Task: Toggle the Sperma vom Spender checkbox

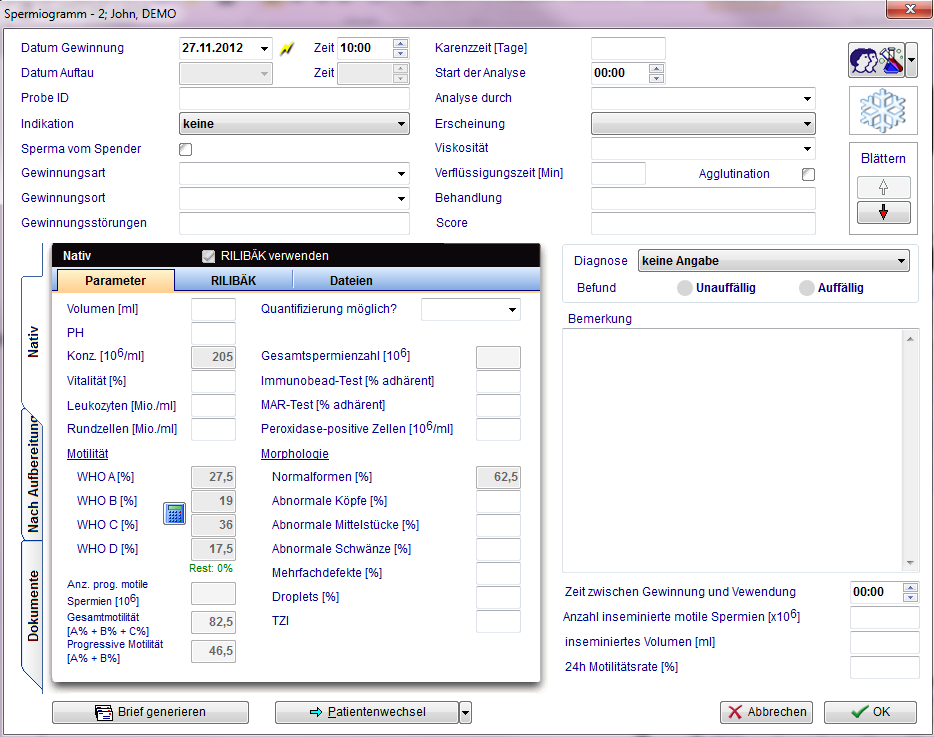Action: (185, 149)
